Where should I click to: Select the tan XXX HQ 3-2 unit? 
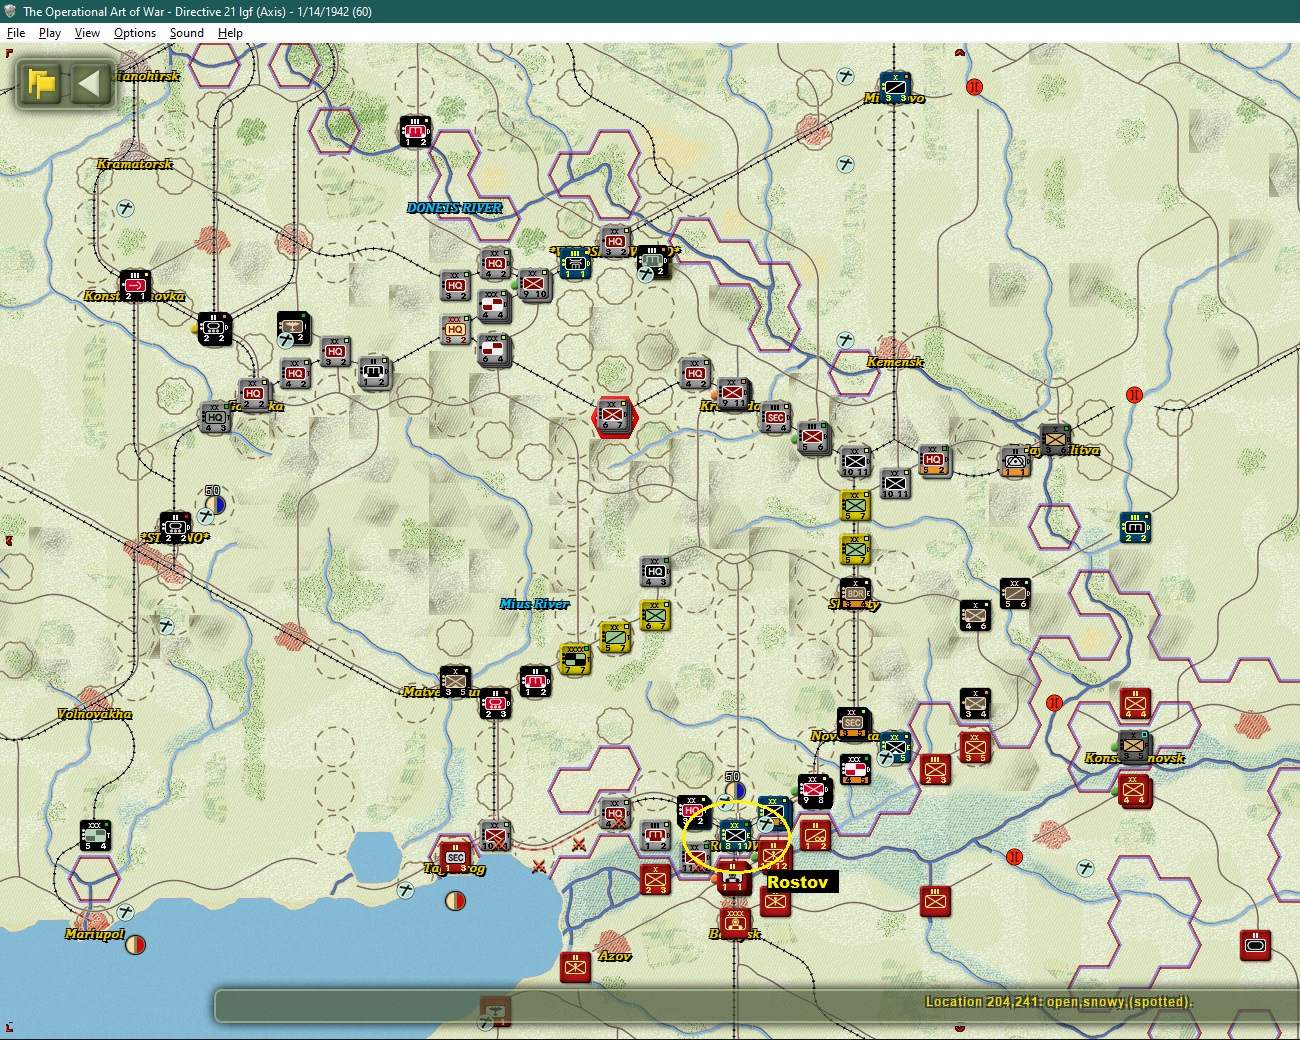(455, 330)
